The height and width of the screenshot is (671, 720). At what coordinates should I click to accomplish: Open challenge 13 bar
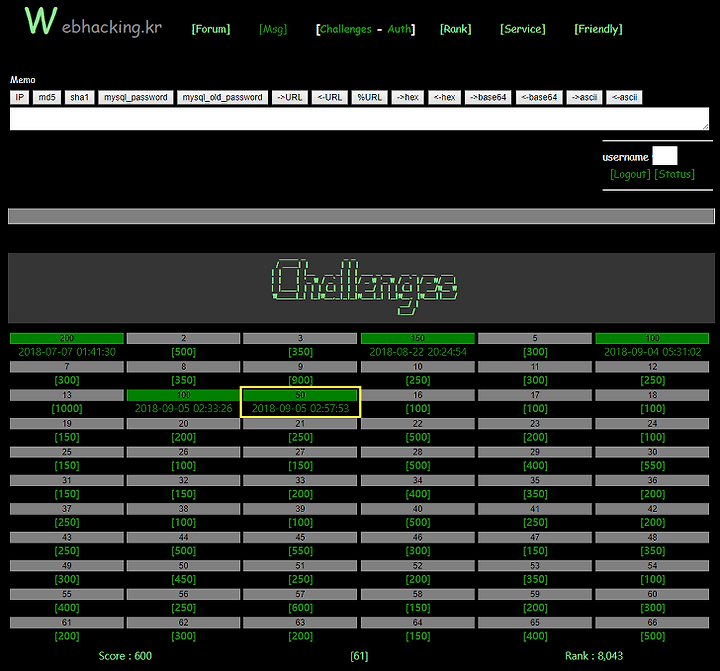click(x=67, y=395)
